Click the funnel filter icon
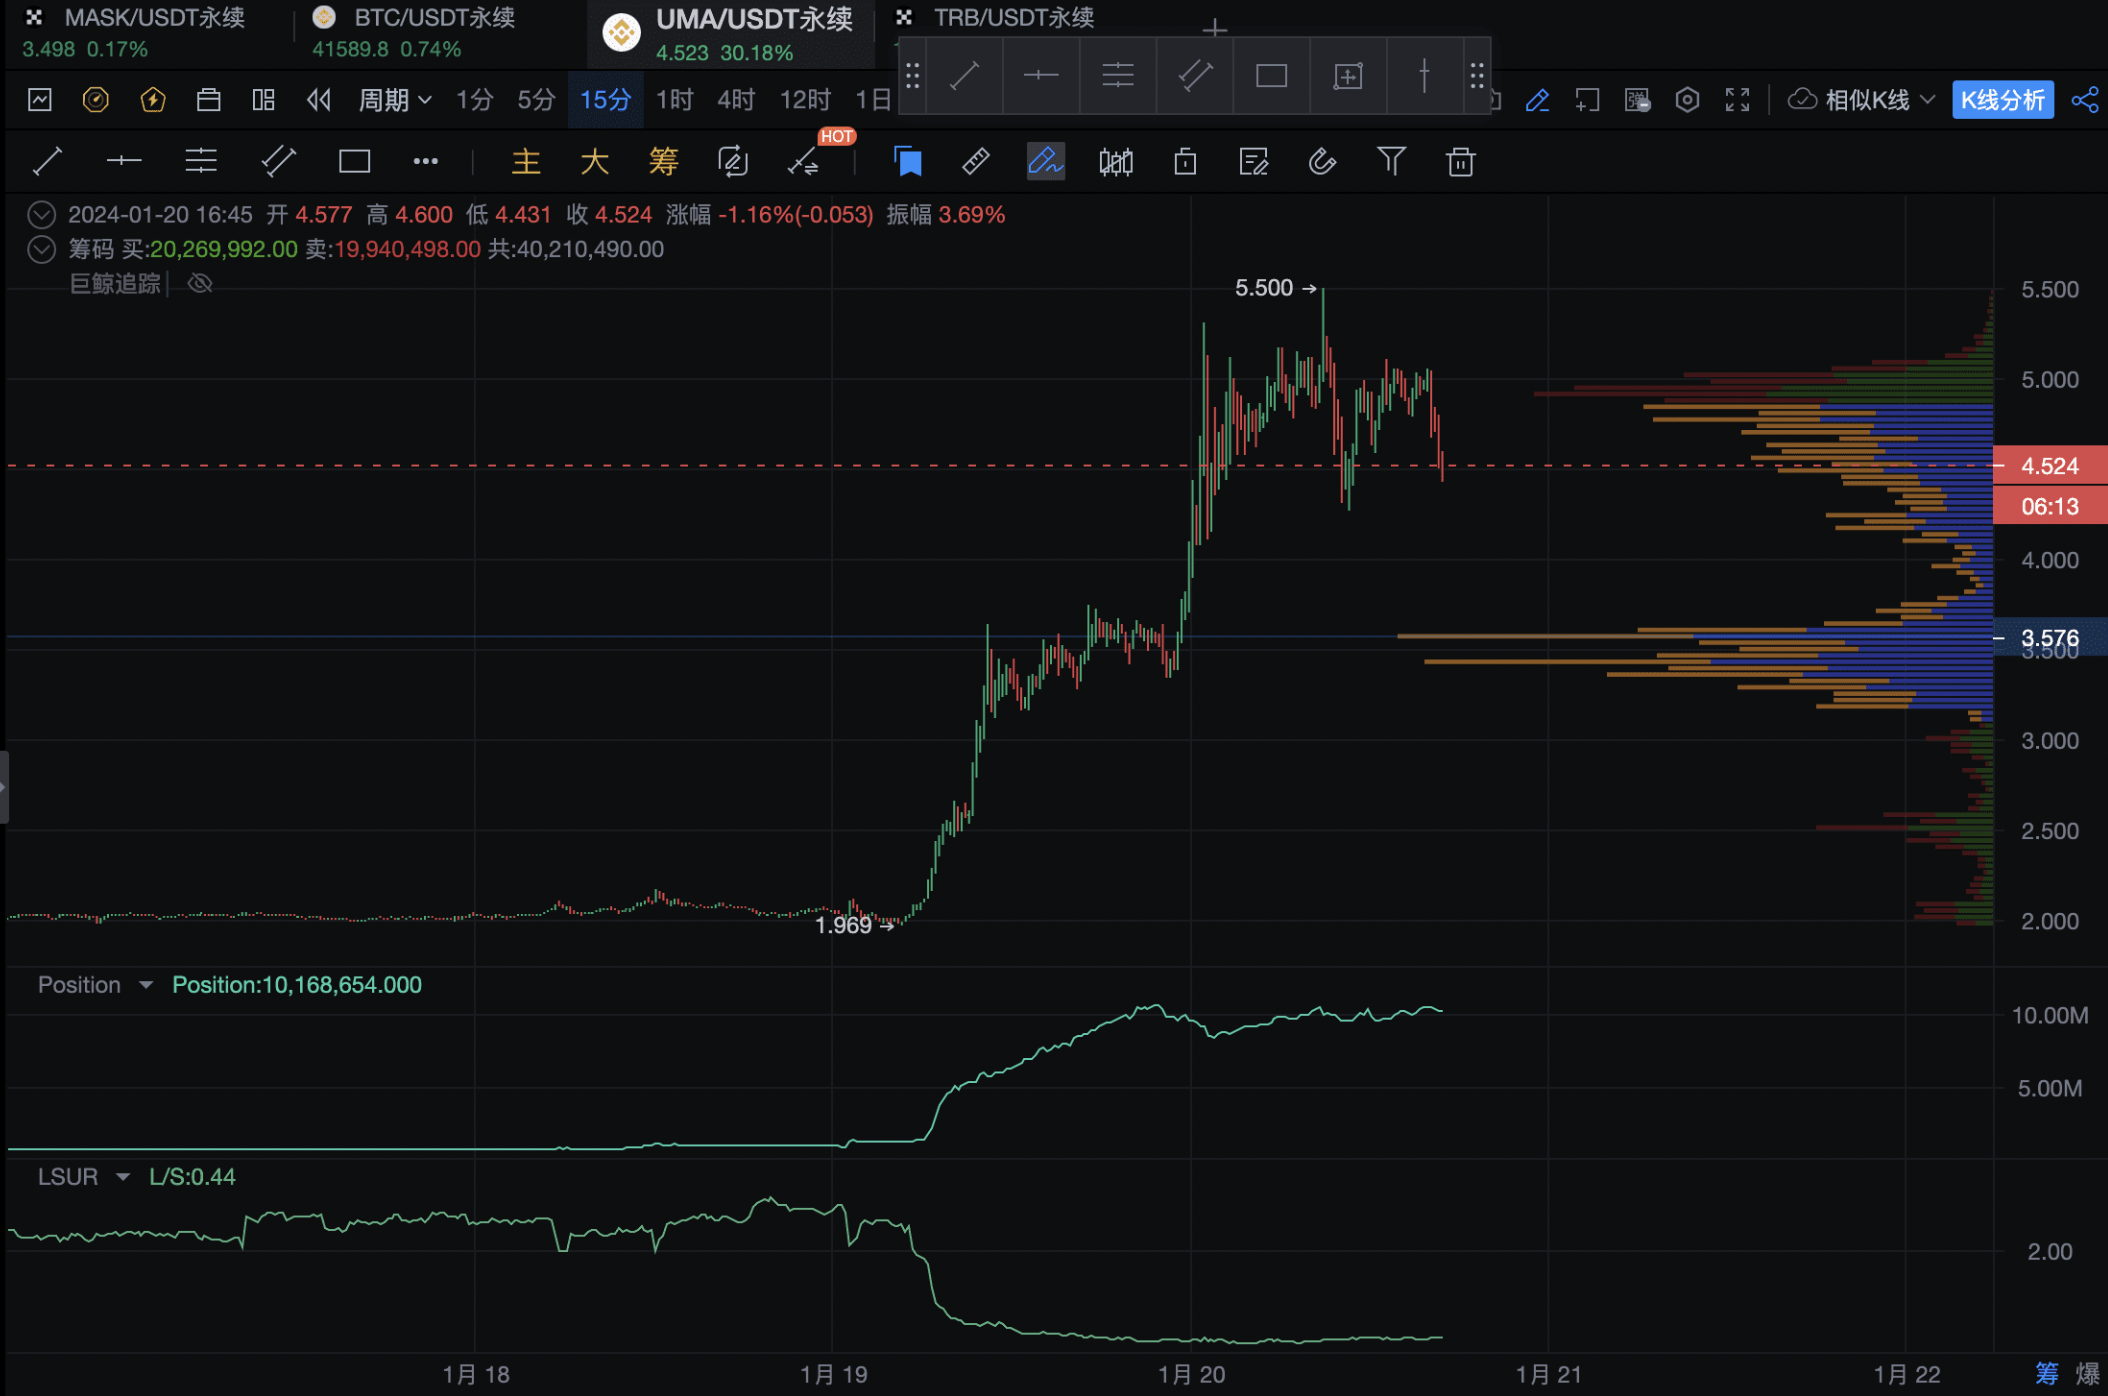The width and height of the screenshot is (2108, 1396). coord(1392,161)
